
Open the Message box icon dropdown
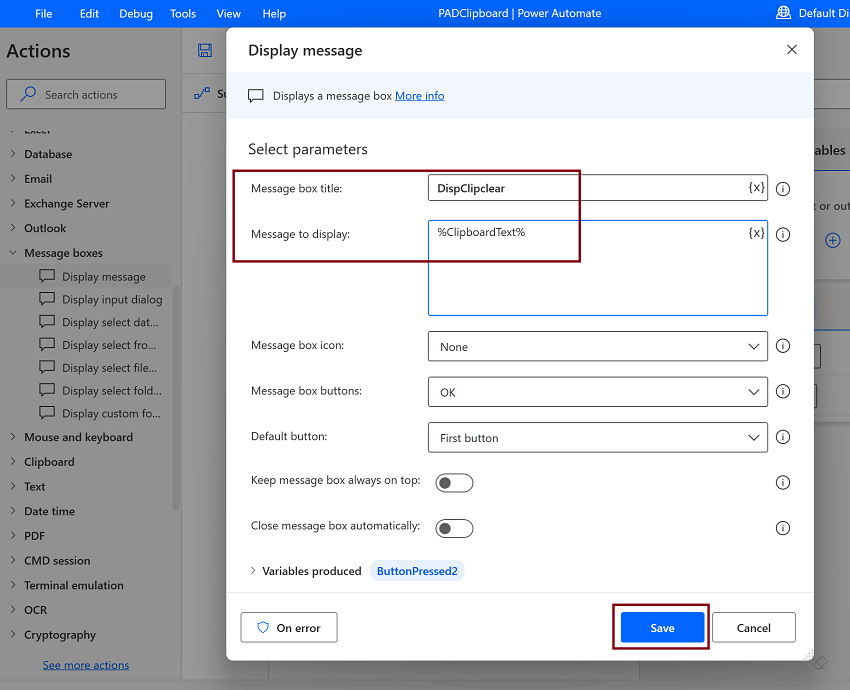pos(597,346)
